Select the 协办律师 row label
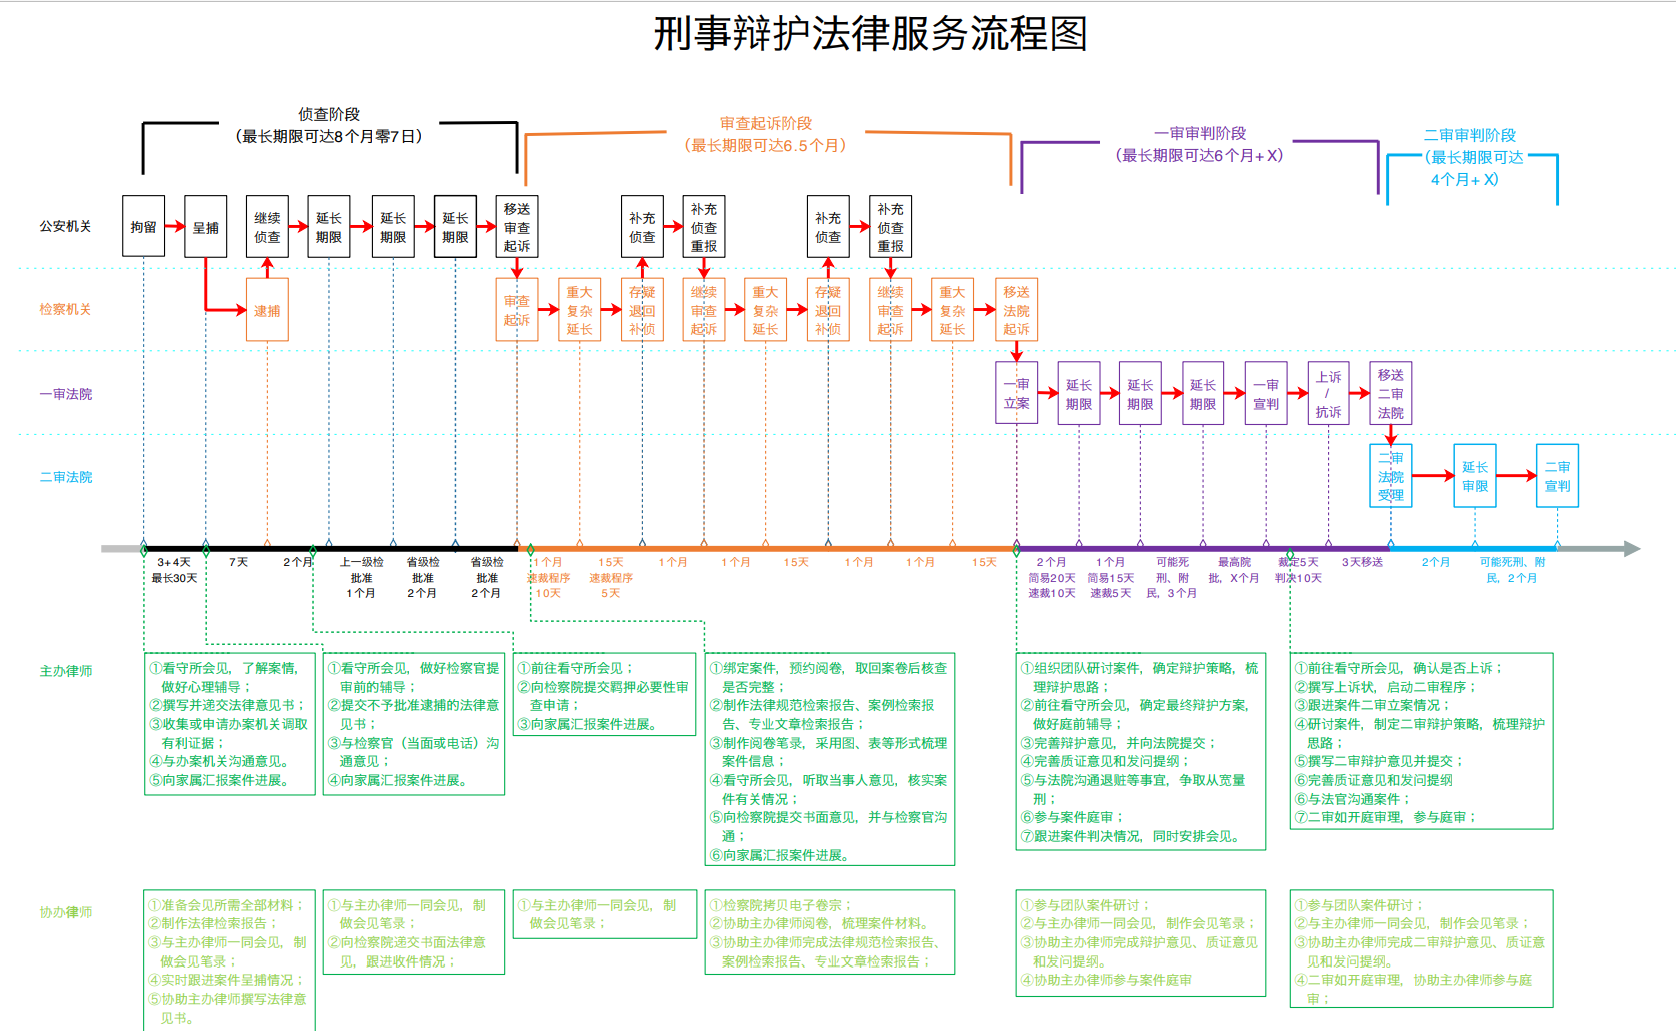Viewport: 1676px width, 1031px height. (65, 912)
